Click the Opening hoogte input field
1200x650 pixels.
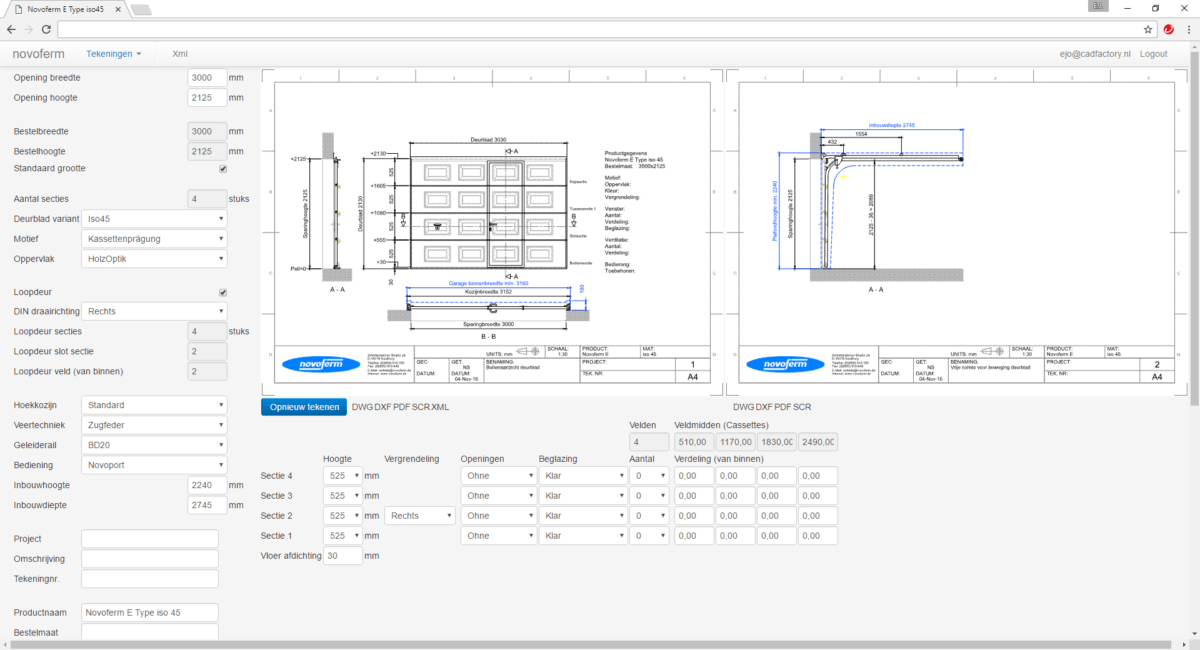pyautogui.click(x=207, y=97)
